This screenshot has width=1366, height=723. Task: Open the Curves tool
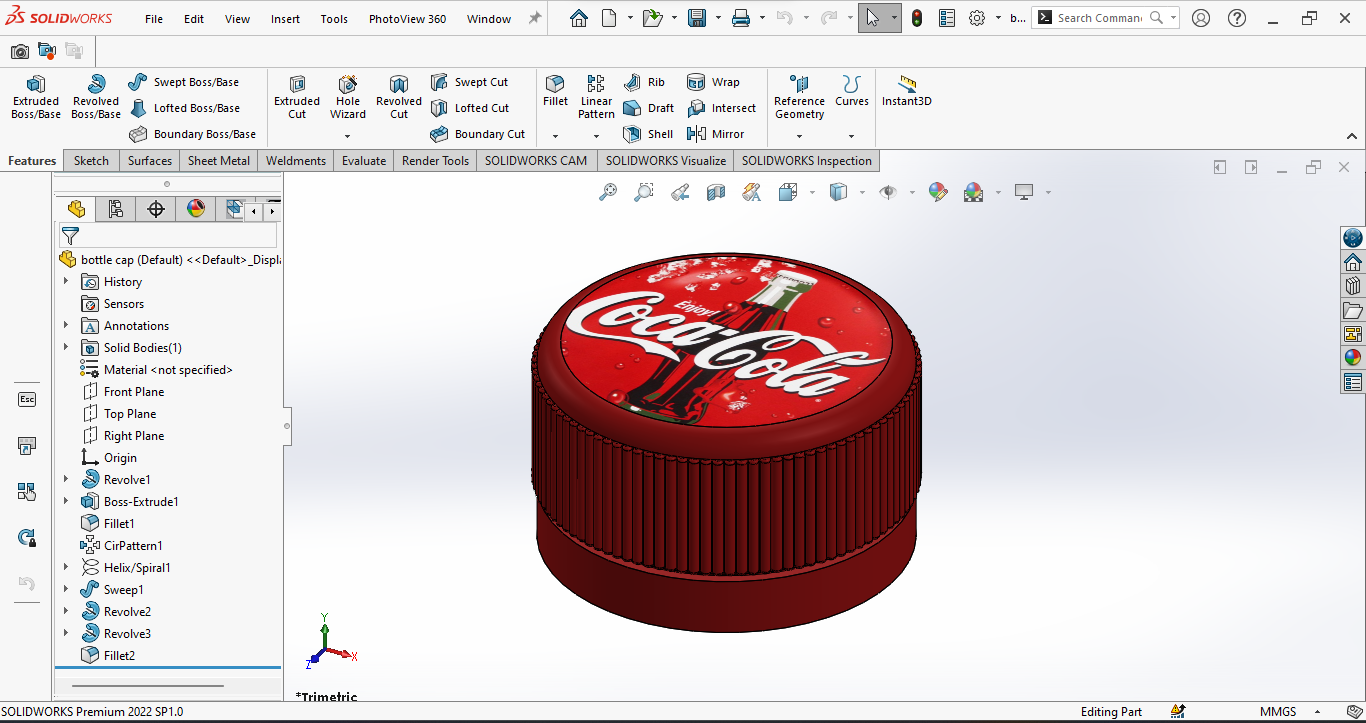[x=852, y=91]
